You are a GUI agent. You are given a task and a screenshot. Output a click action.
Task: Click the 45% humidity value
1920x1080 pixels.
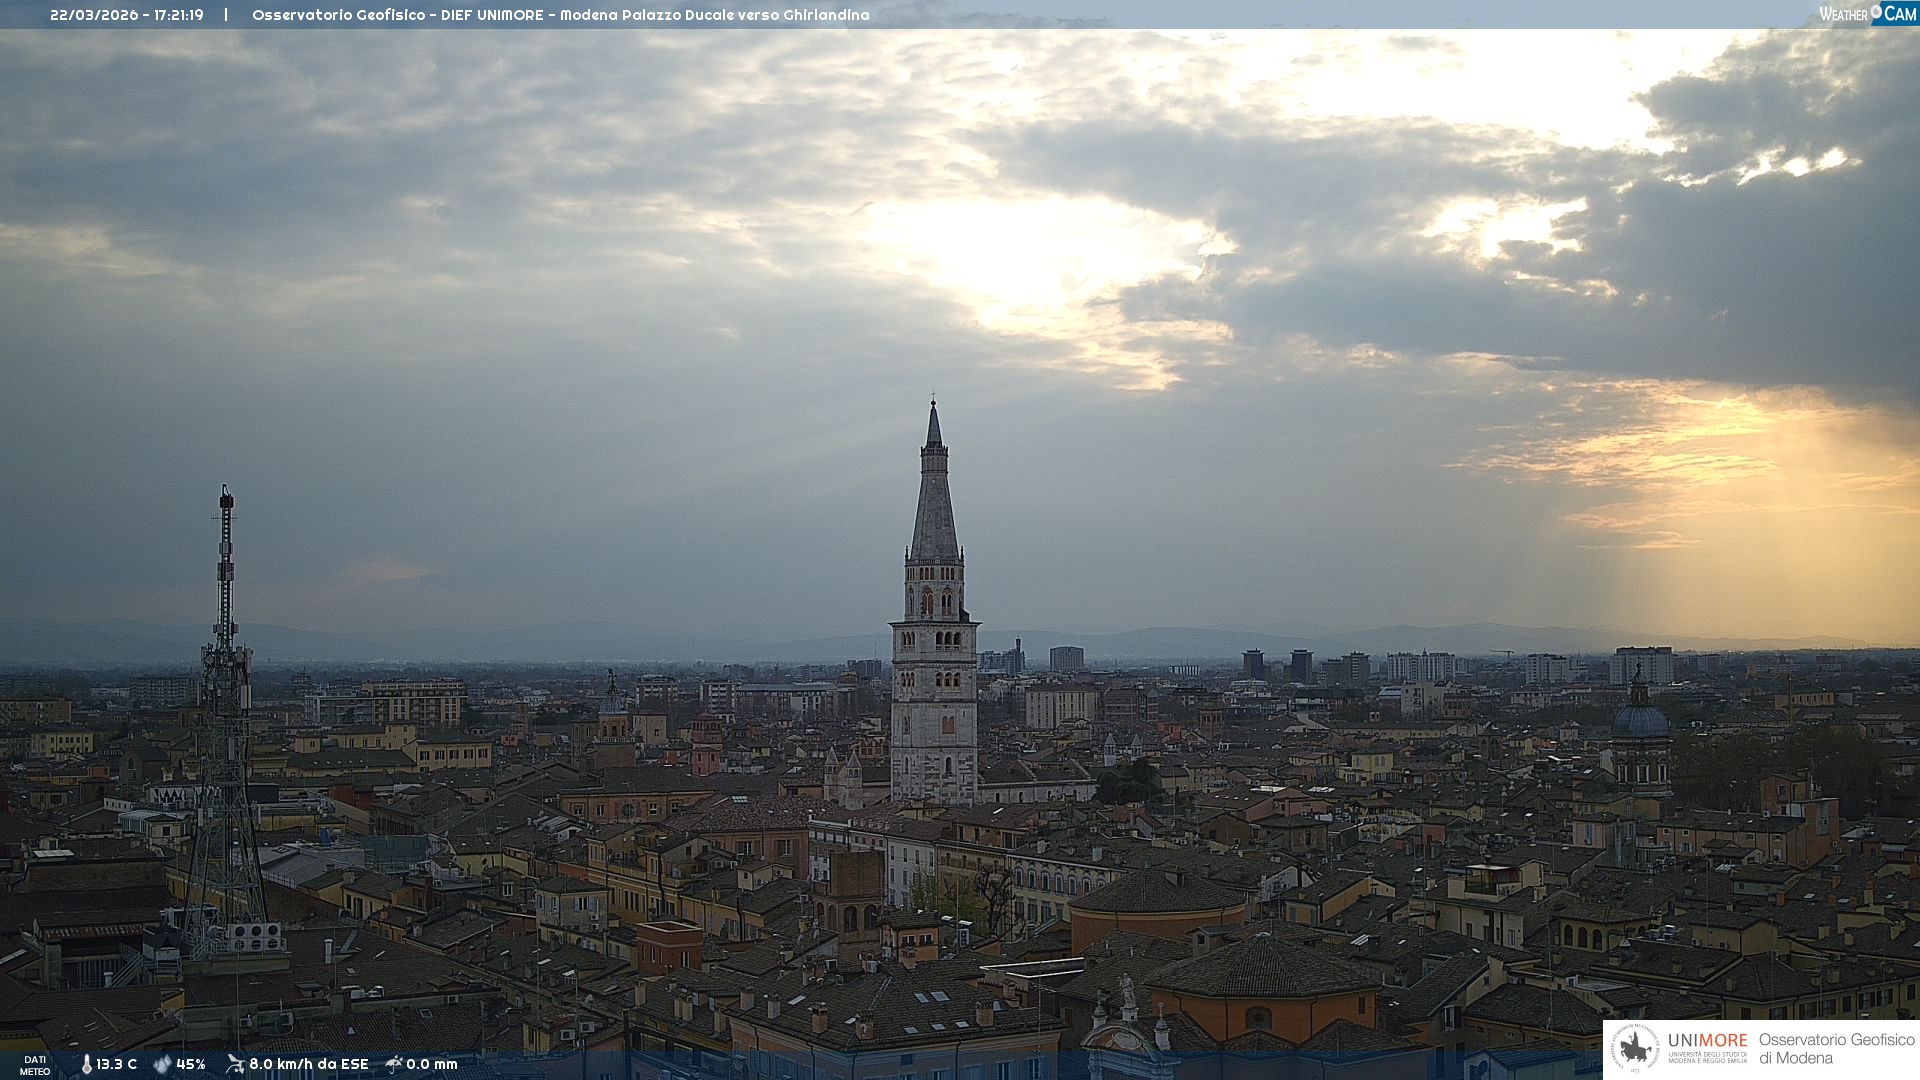[x=190, y=1064]
